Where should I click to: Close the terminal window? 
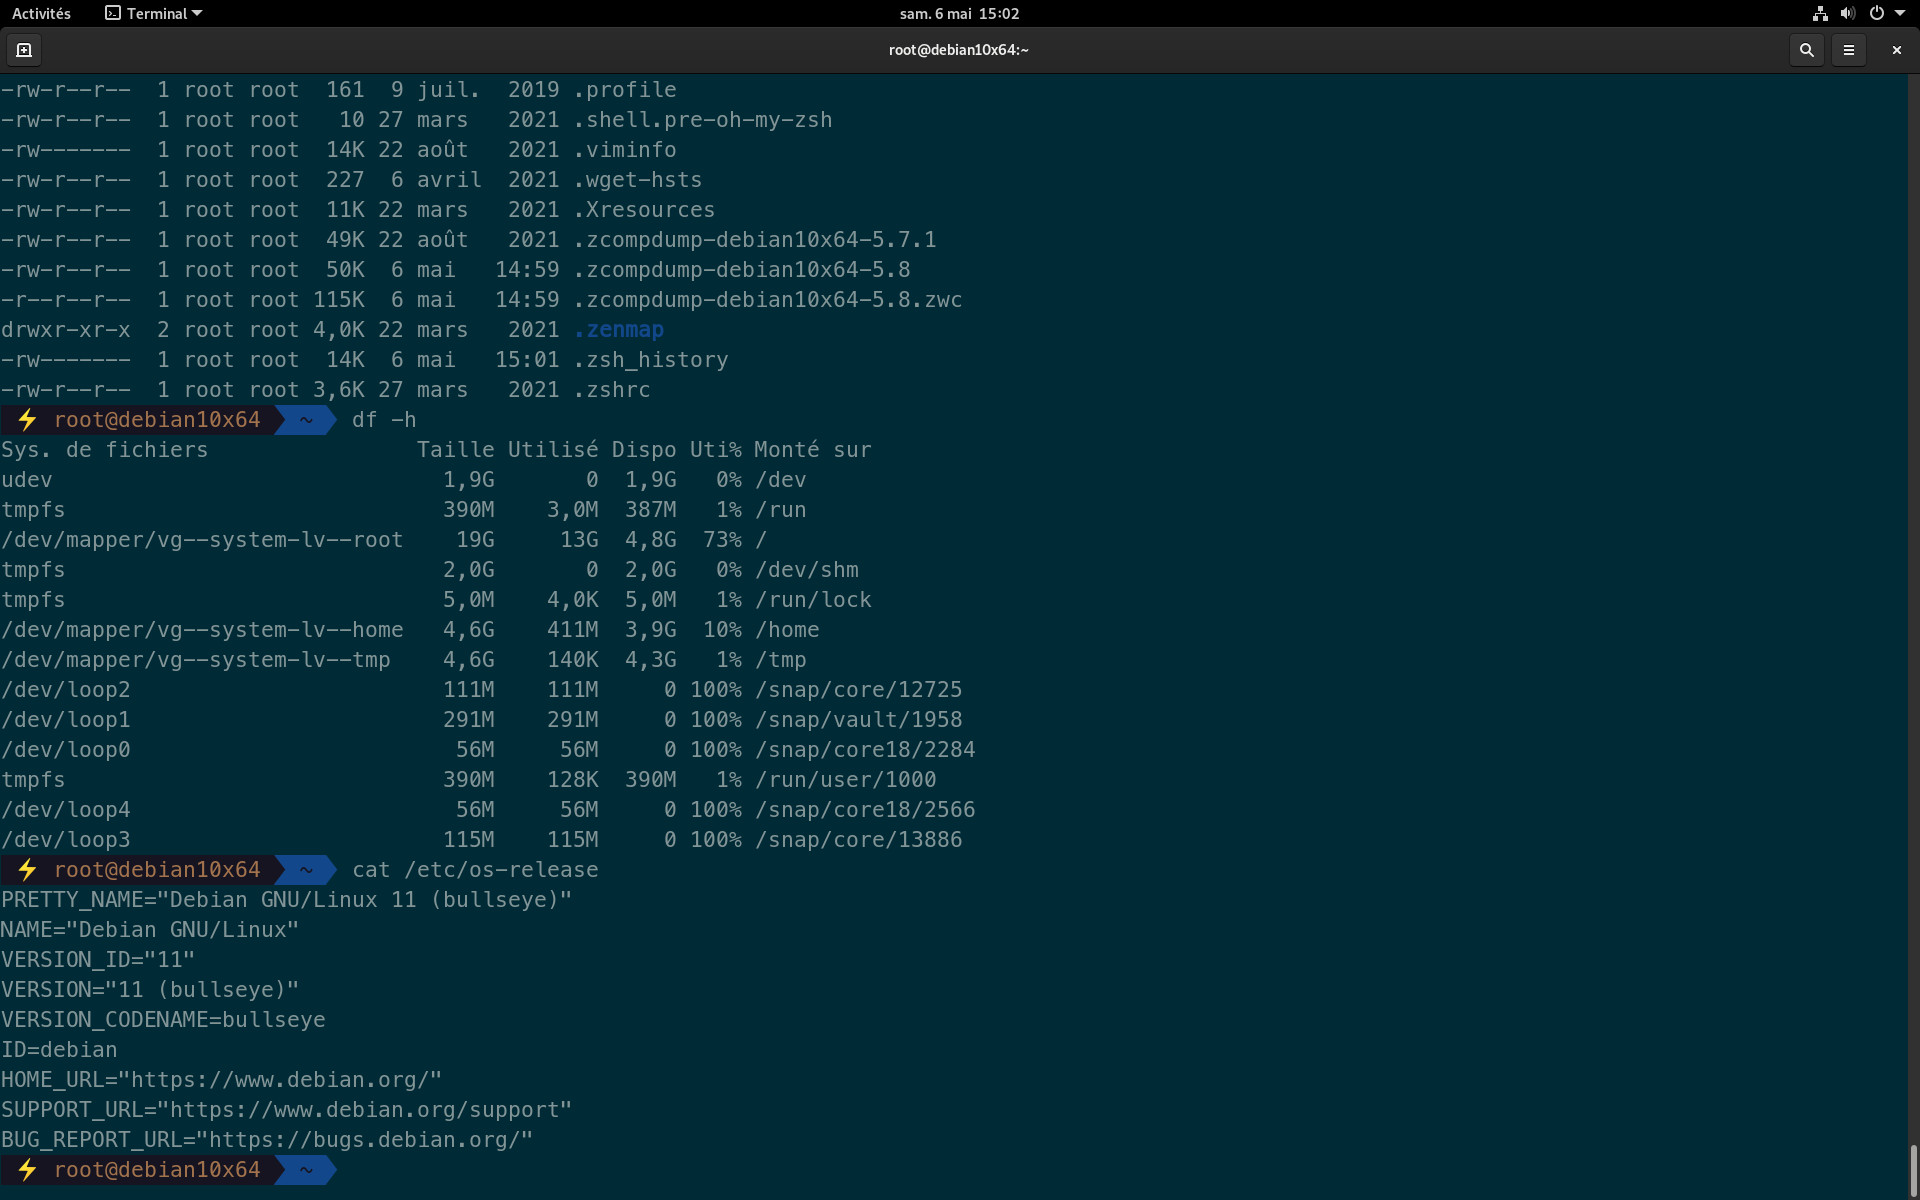[x=1896, y=50]
